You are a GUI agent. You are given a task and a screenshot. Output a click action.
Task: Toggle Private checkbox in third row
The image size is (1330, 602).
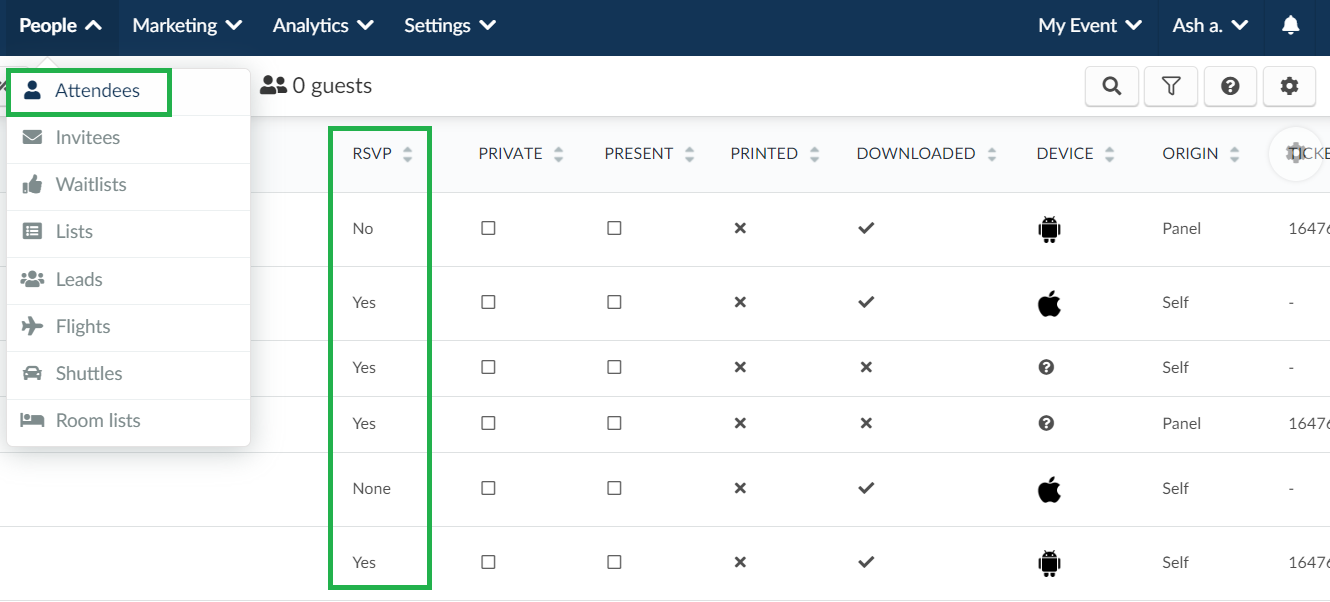(x=488, y=368)
